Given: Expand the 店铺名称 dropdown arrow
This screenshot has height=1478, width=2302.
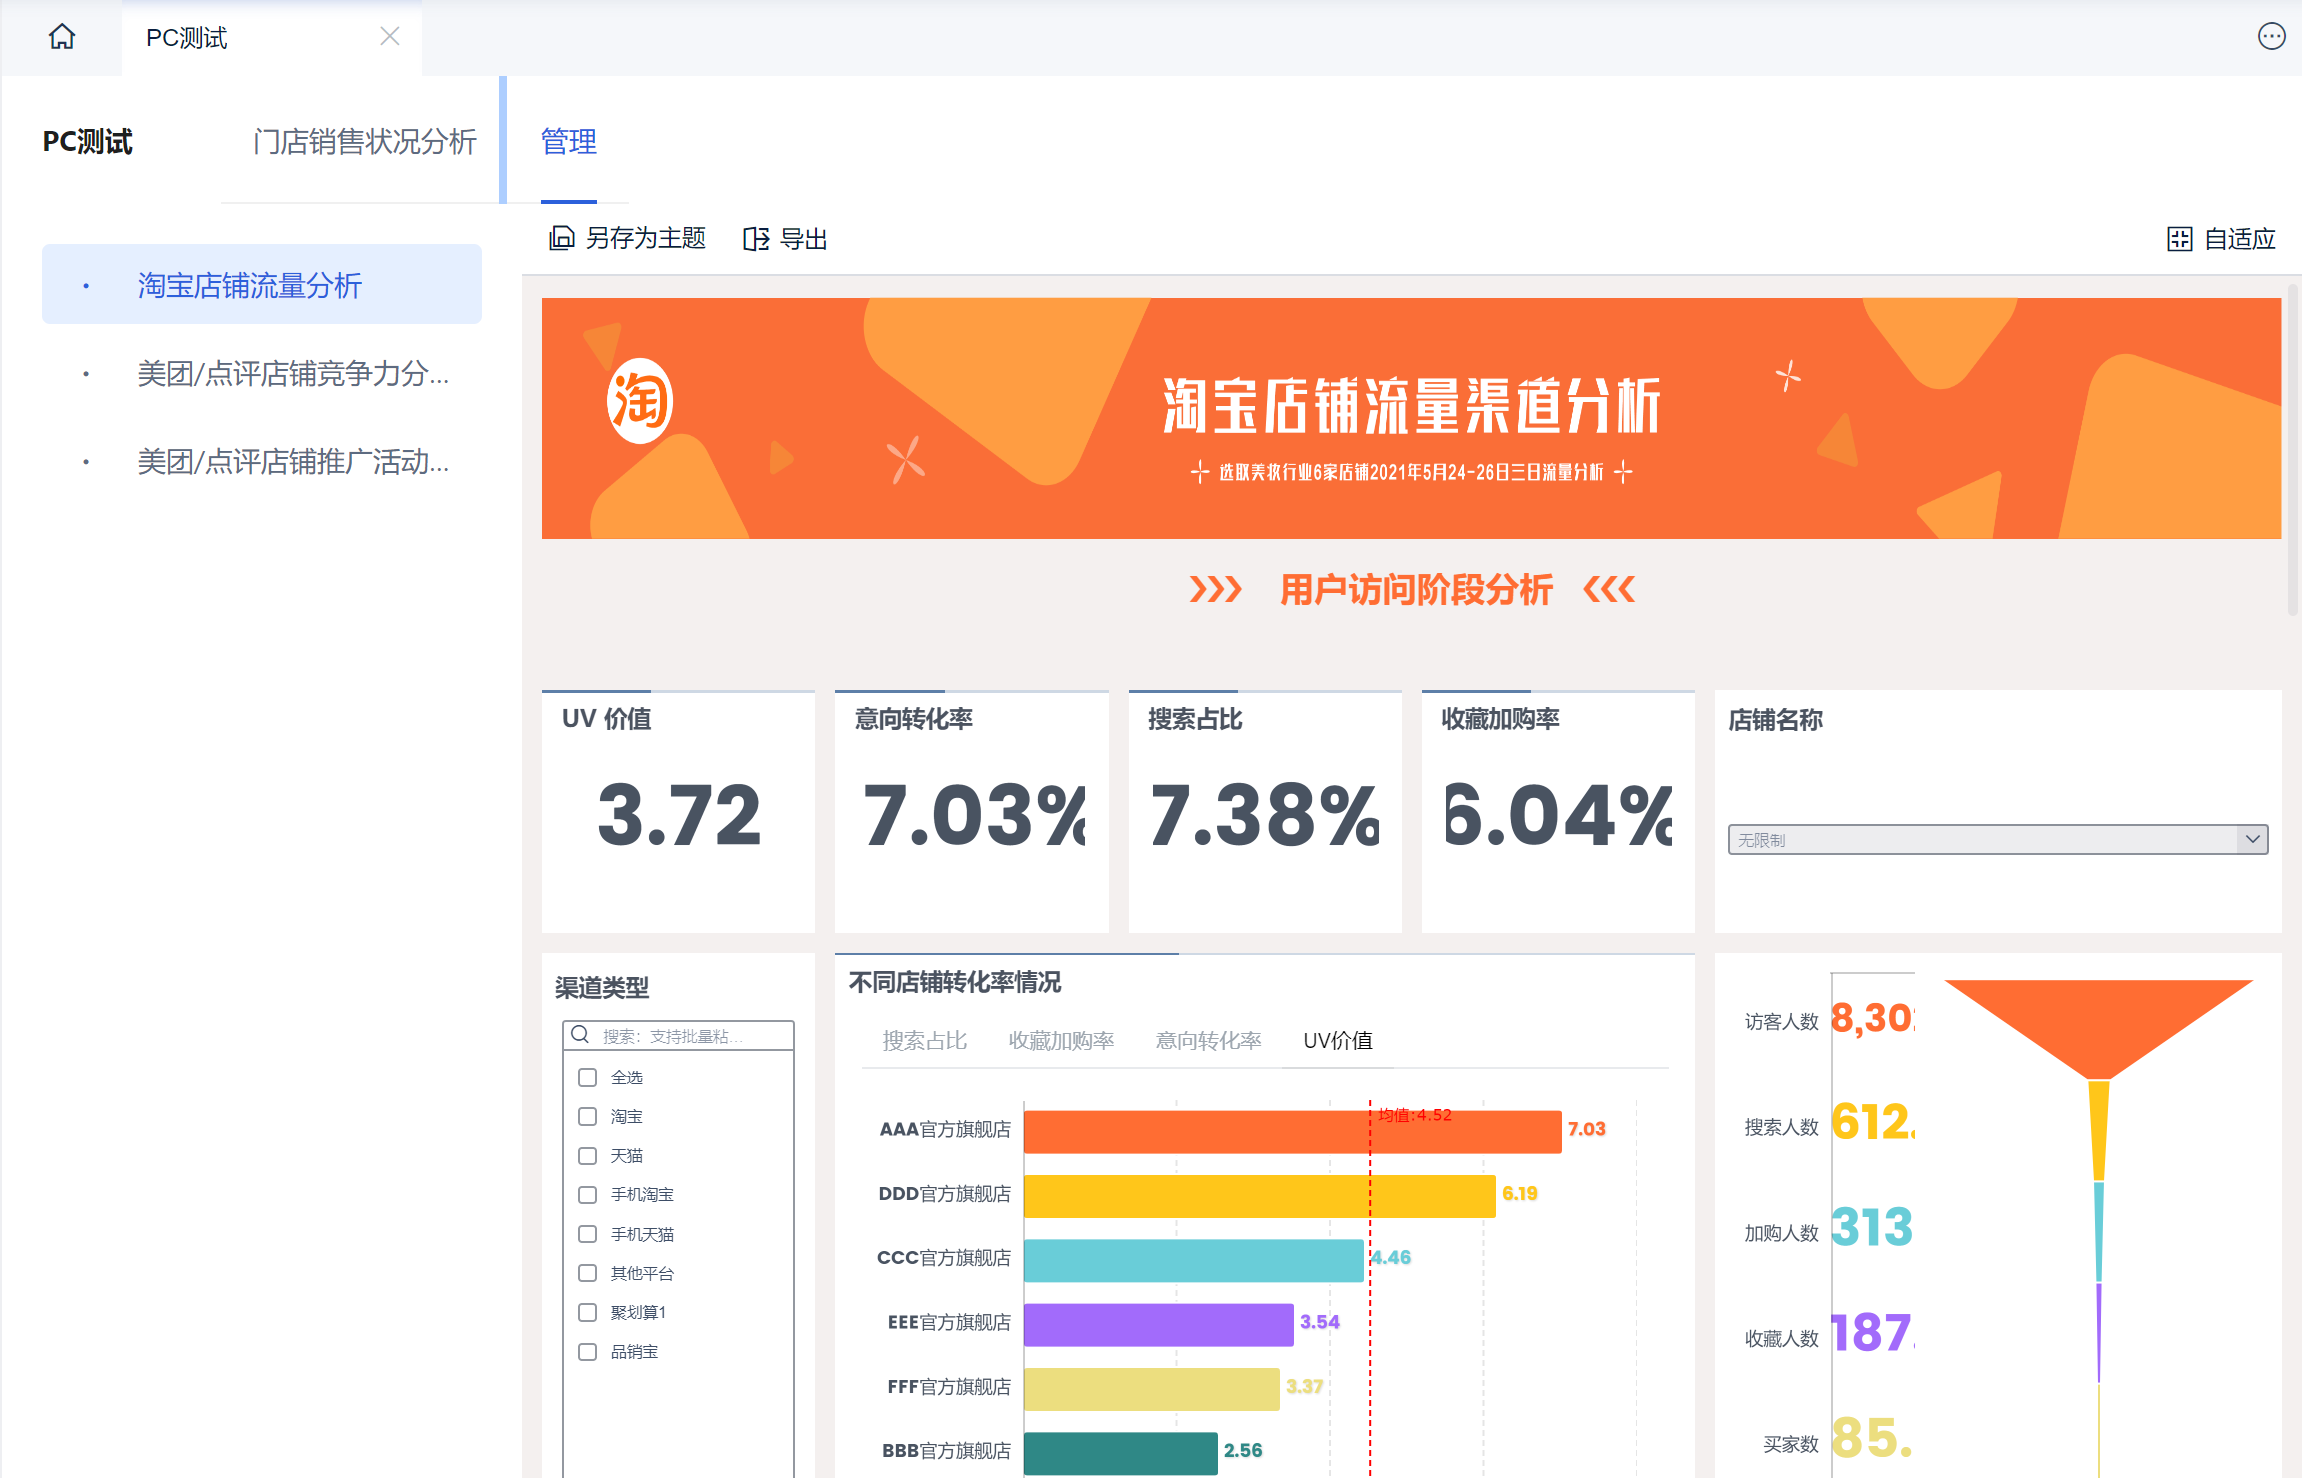Looking at the screenshot, I should [2252, 839].
